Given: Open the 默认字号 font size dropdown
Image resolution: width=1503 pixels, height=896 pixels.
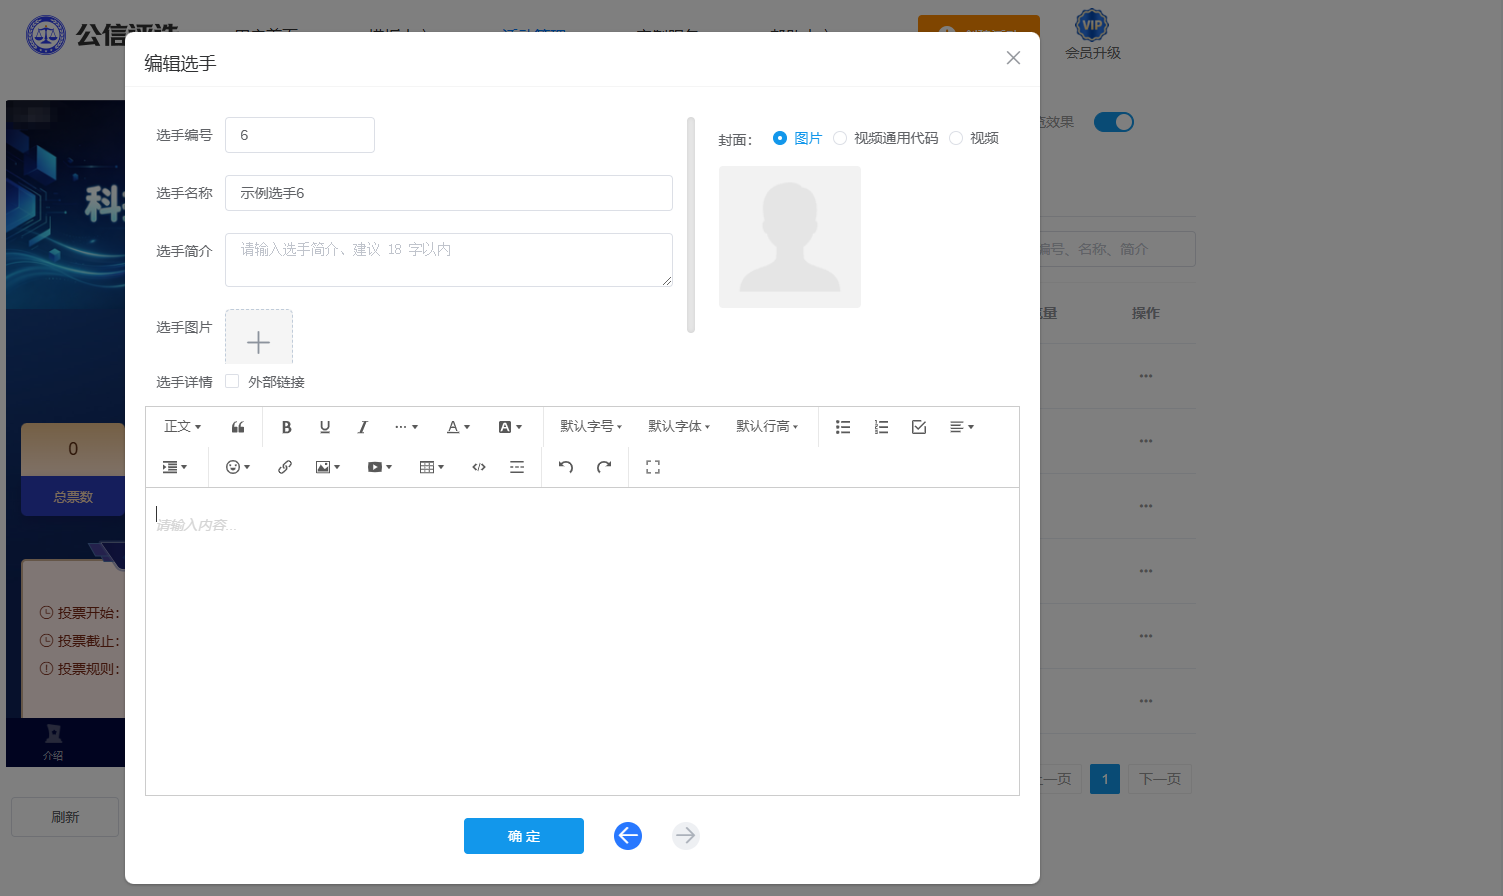Looking at the screenshot, I should [x=591, y=427].
